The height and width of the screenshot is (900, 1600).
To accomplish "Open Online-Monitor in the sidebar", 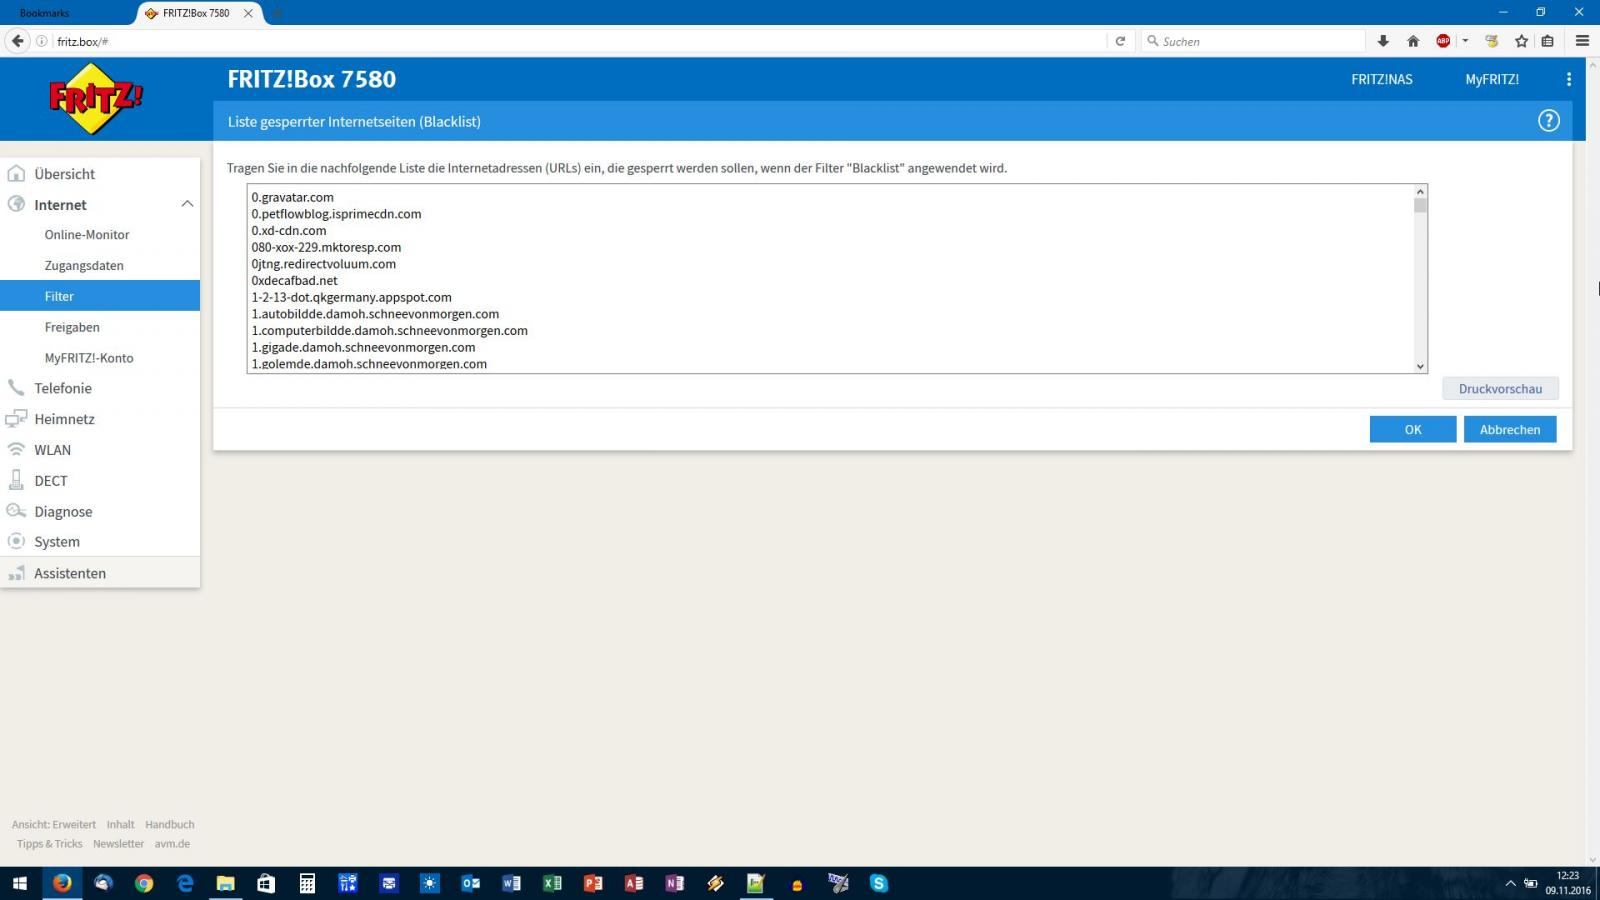I will tap(87, 235).
